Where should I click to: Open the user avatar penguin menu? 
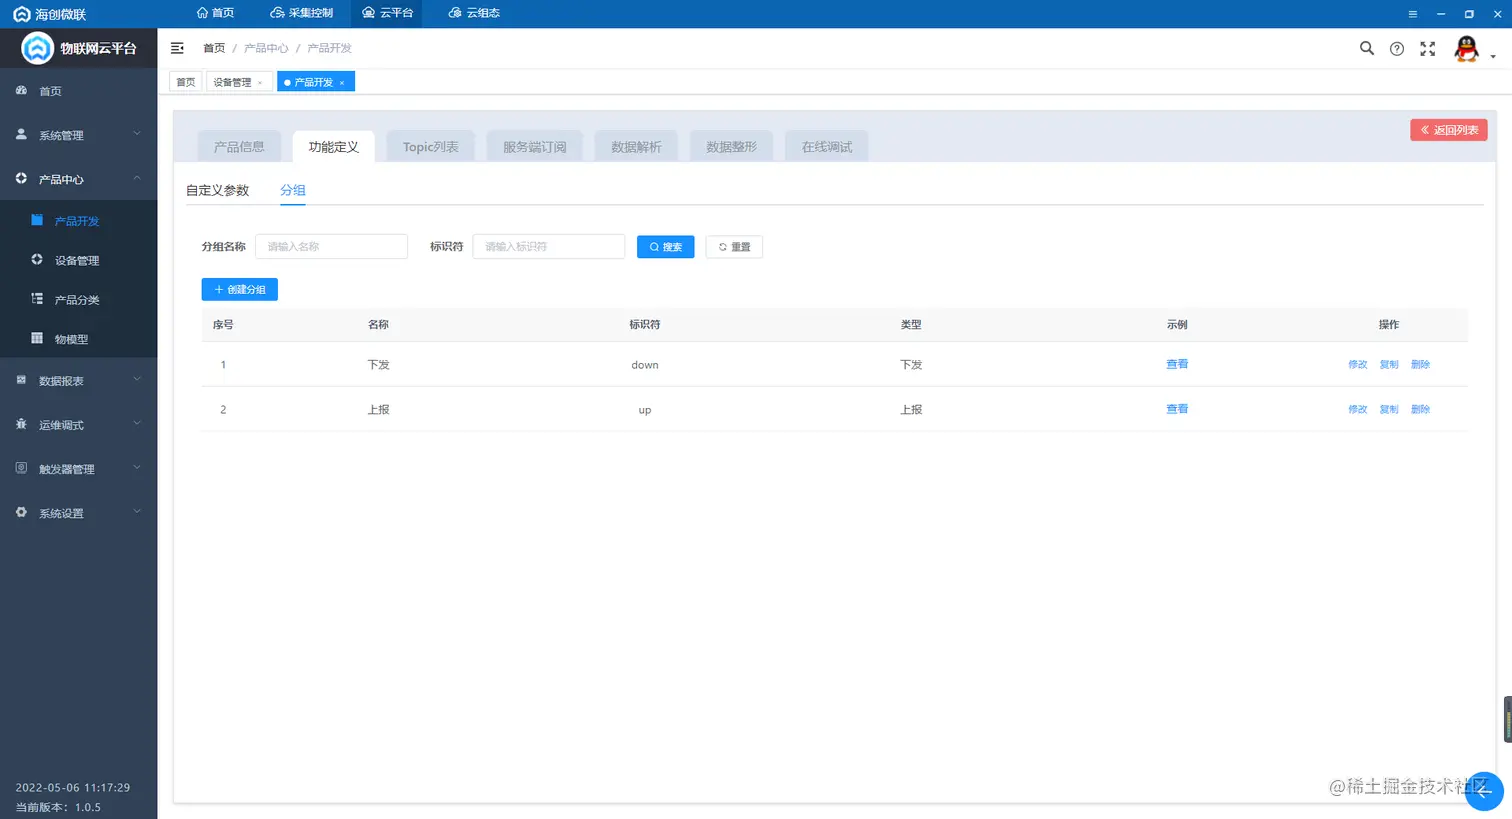1466,49
